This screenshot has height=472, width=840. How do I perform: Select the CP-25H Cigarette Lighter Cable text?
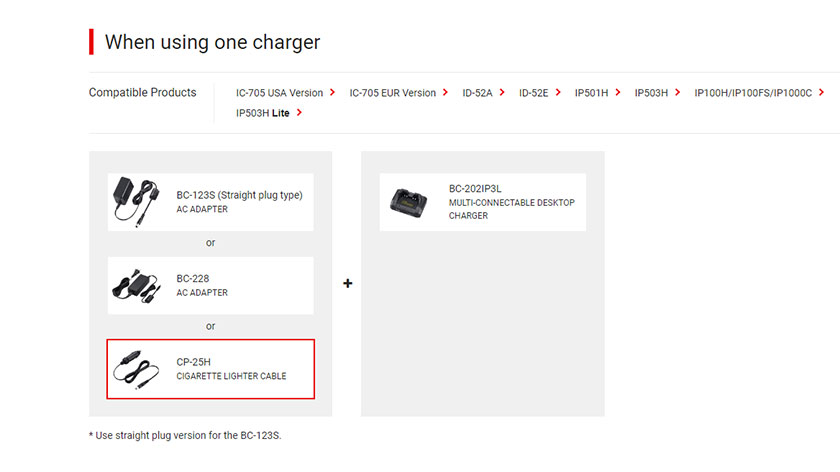point(231,369)
